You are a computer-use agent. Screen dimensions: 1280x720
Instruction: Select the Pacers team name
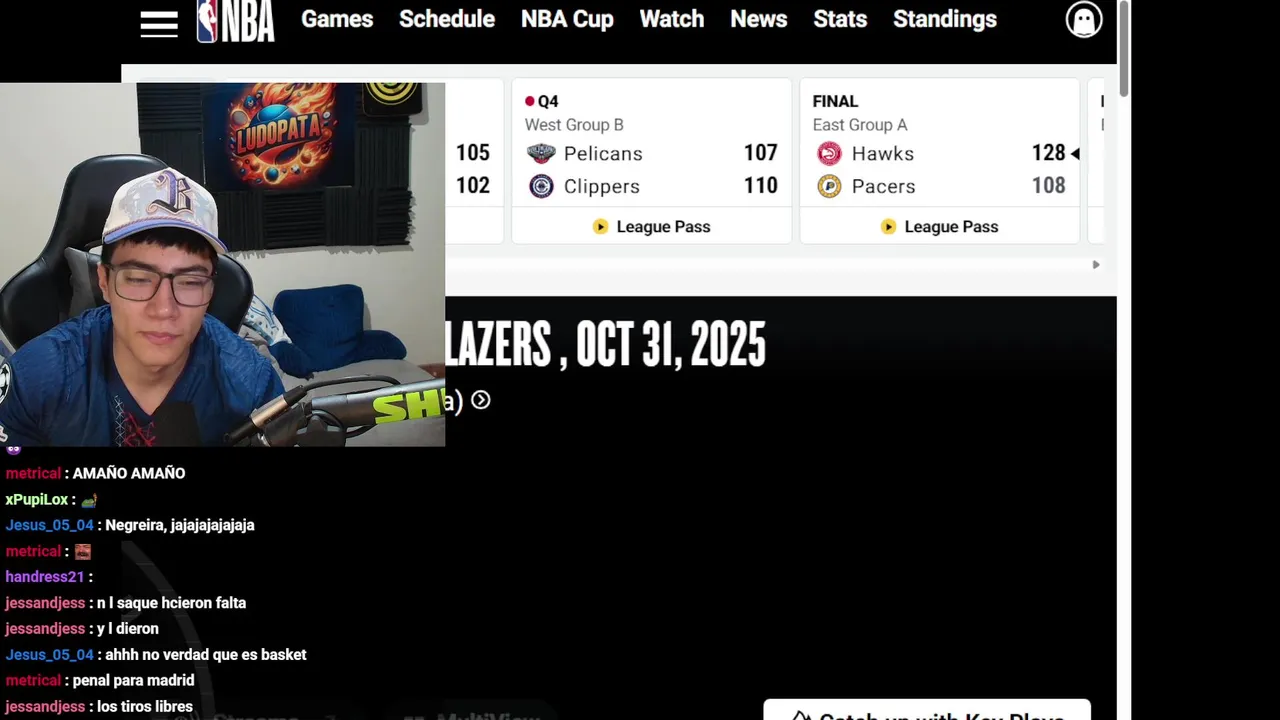(x=884, y=186)
